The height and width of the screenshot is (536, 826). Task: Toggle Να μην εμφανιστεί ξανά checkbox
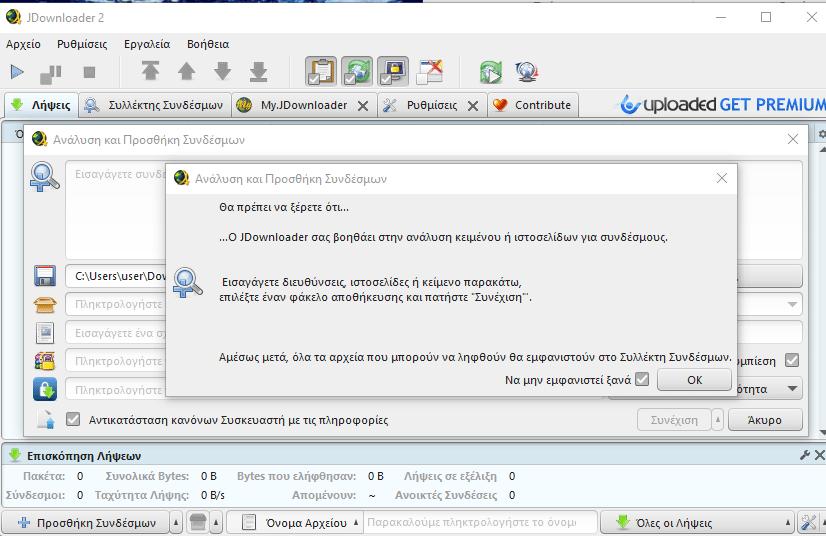pyautogui.click(x=642, y=379)
